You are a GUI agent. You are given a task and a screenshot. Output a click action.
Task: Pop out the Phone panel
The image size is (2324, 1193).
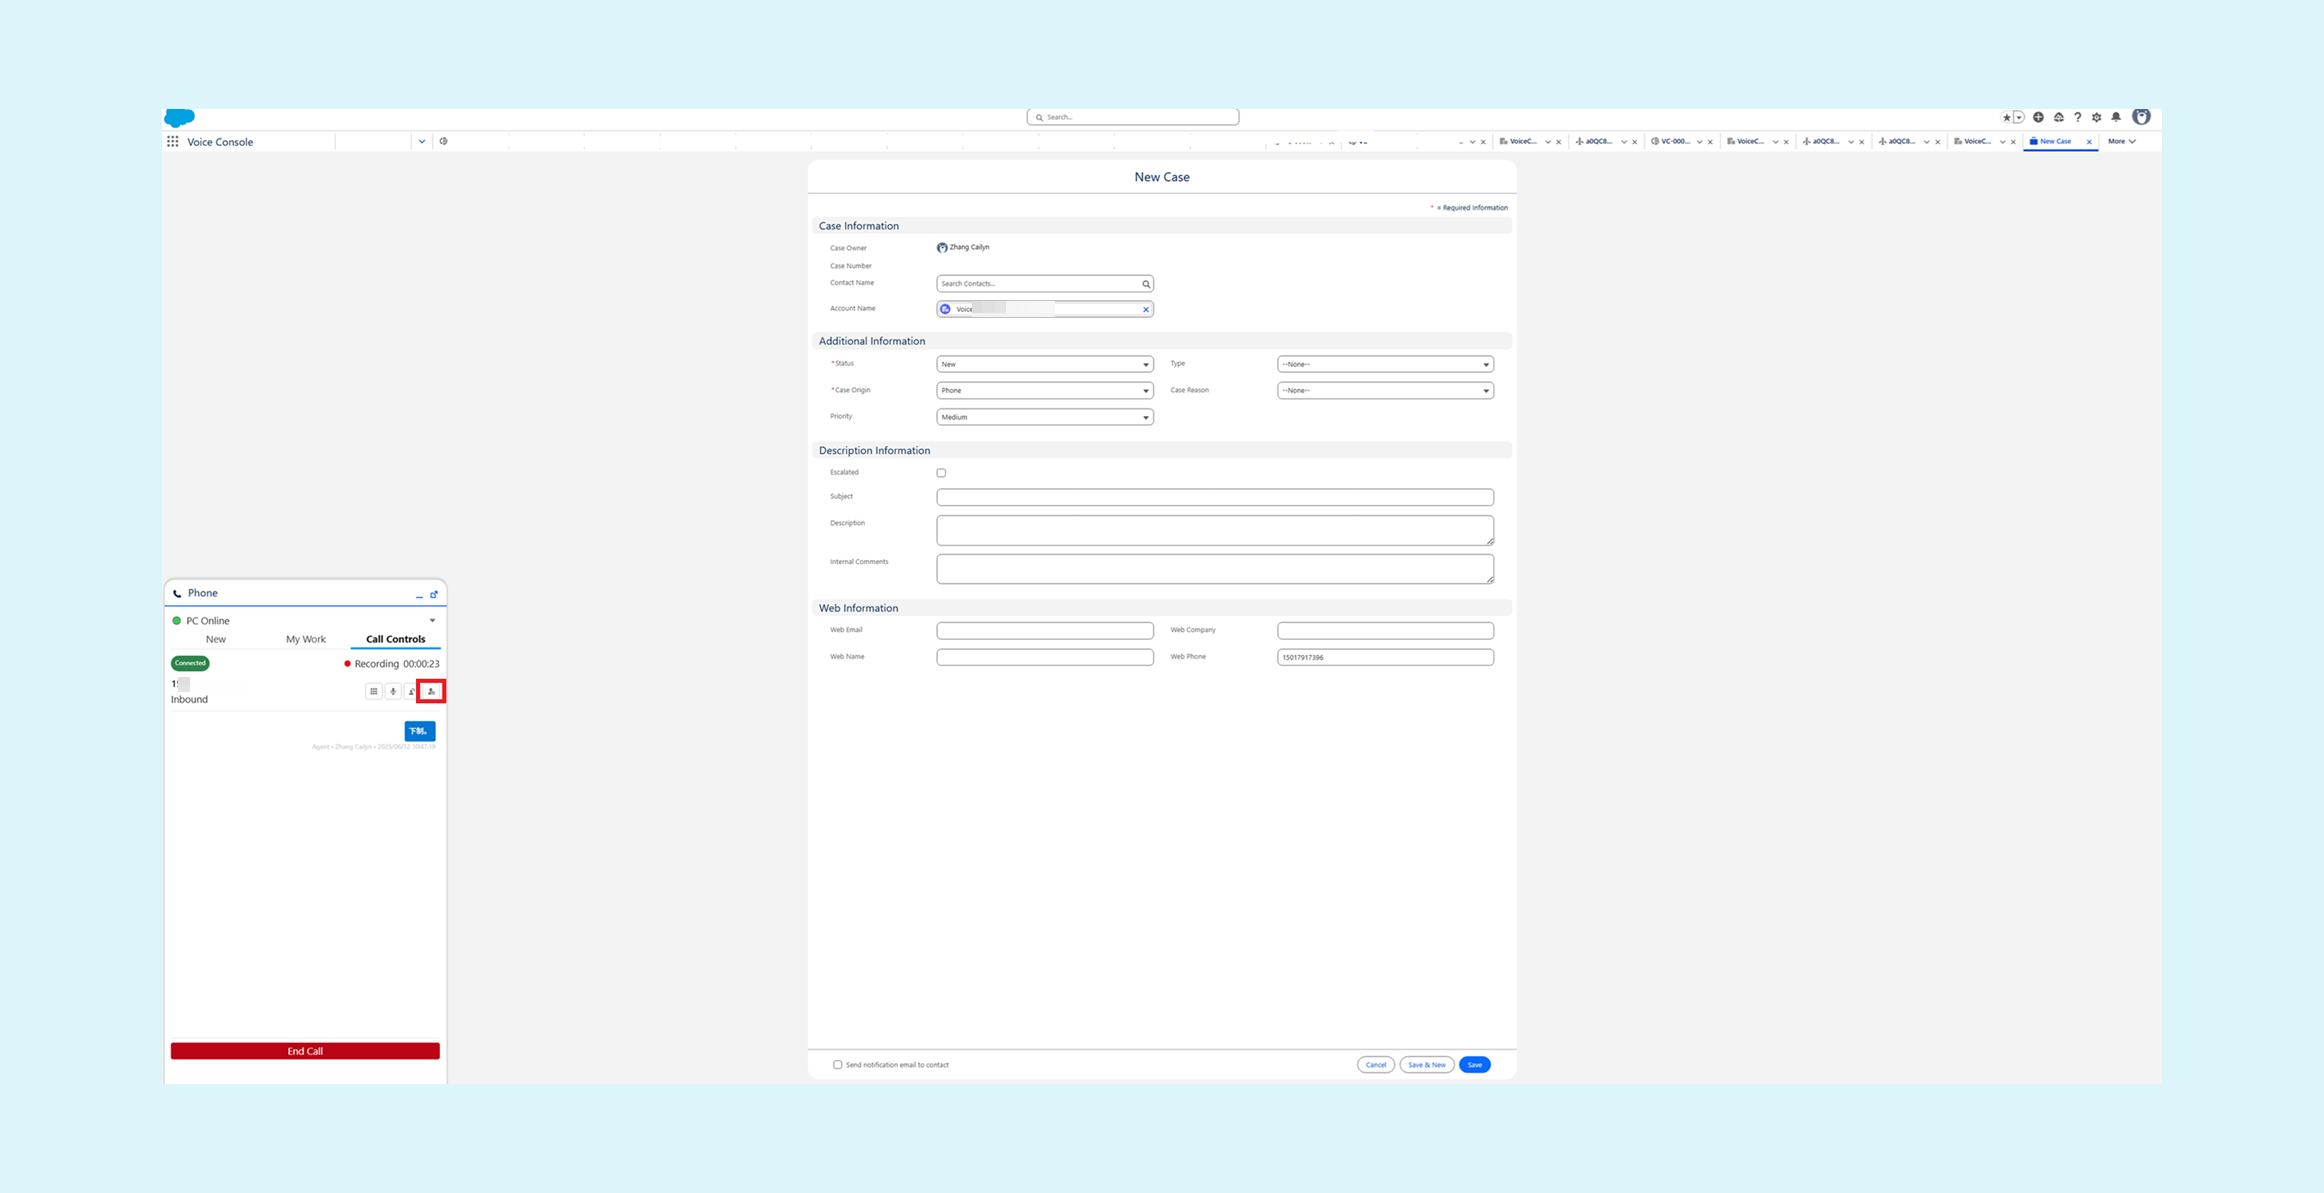click(434, 594)
